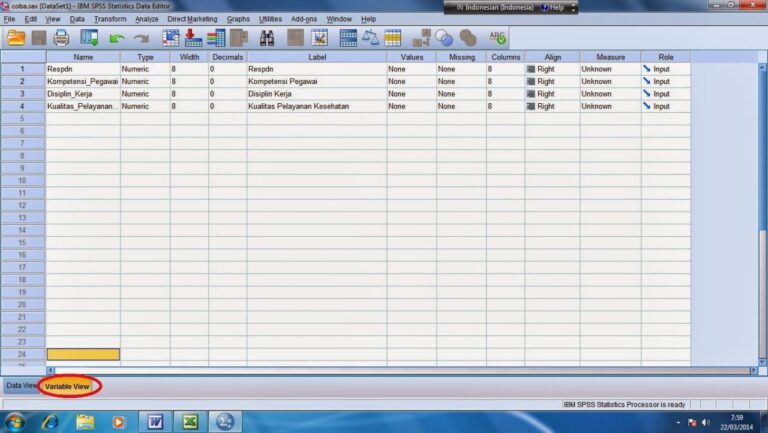Open the Graphs menu

point(238,19)
